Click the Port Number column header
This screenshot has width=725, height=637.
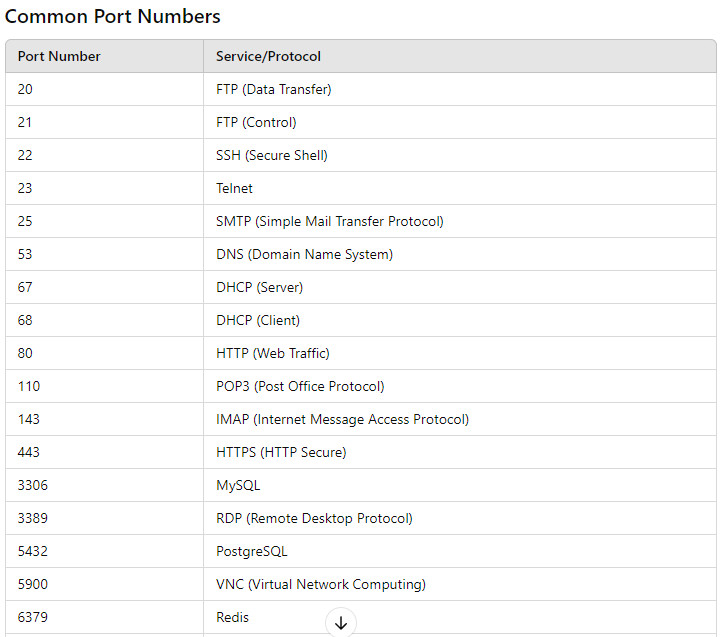tap(104, 56)
